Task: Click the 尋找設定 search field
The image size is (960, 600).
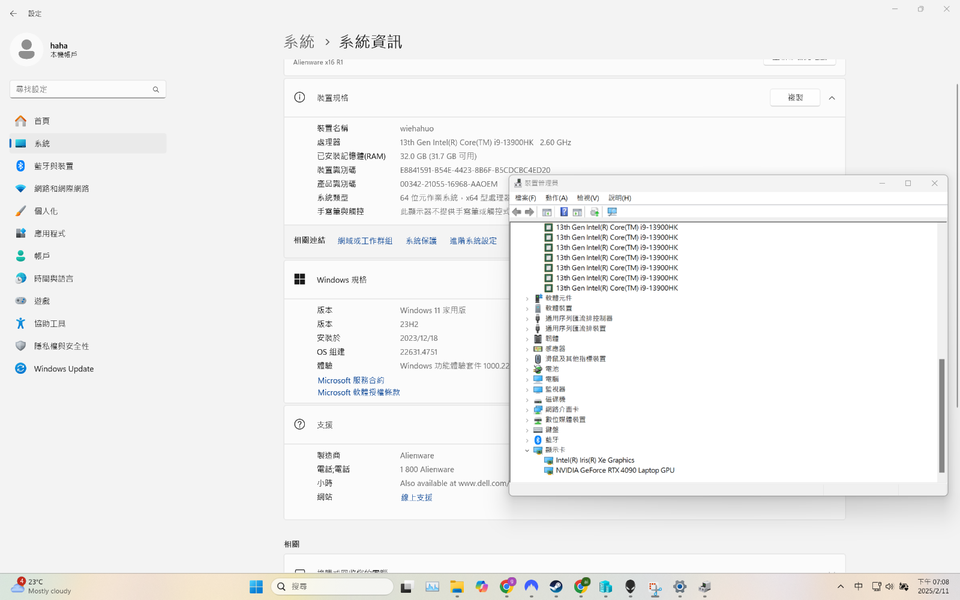Action: (80, 89)
